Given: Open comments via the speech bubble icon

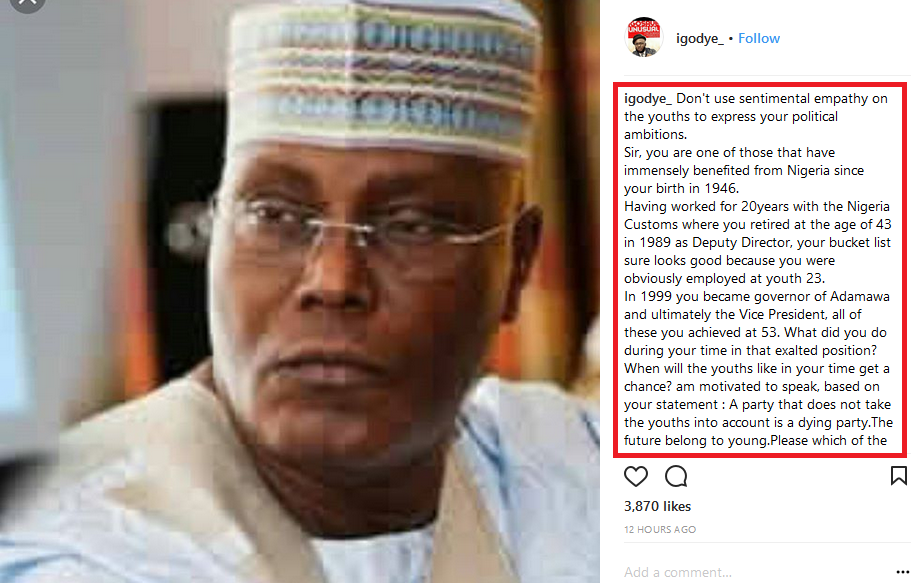Looking at the screenshot, I should click(676, 476).
